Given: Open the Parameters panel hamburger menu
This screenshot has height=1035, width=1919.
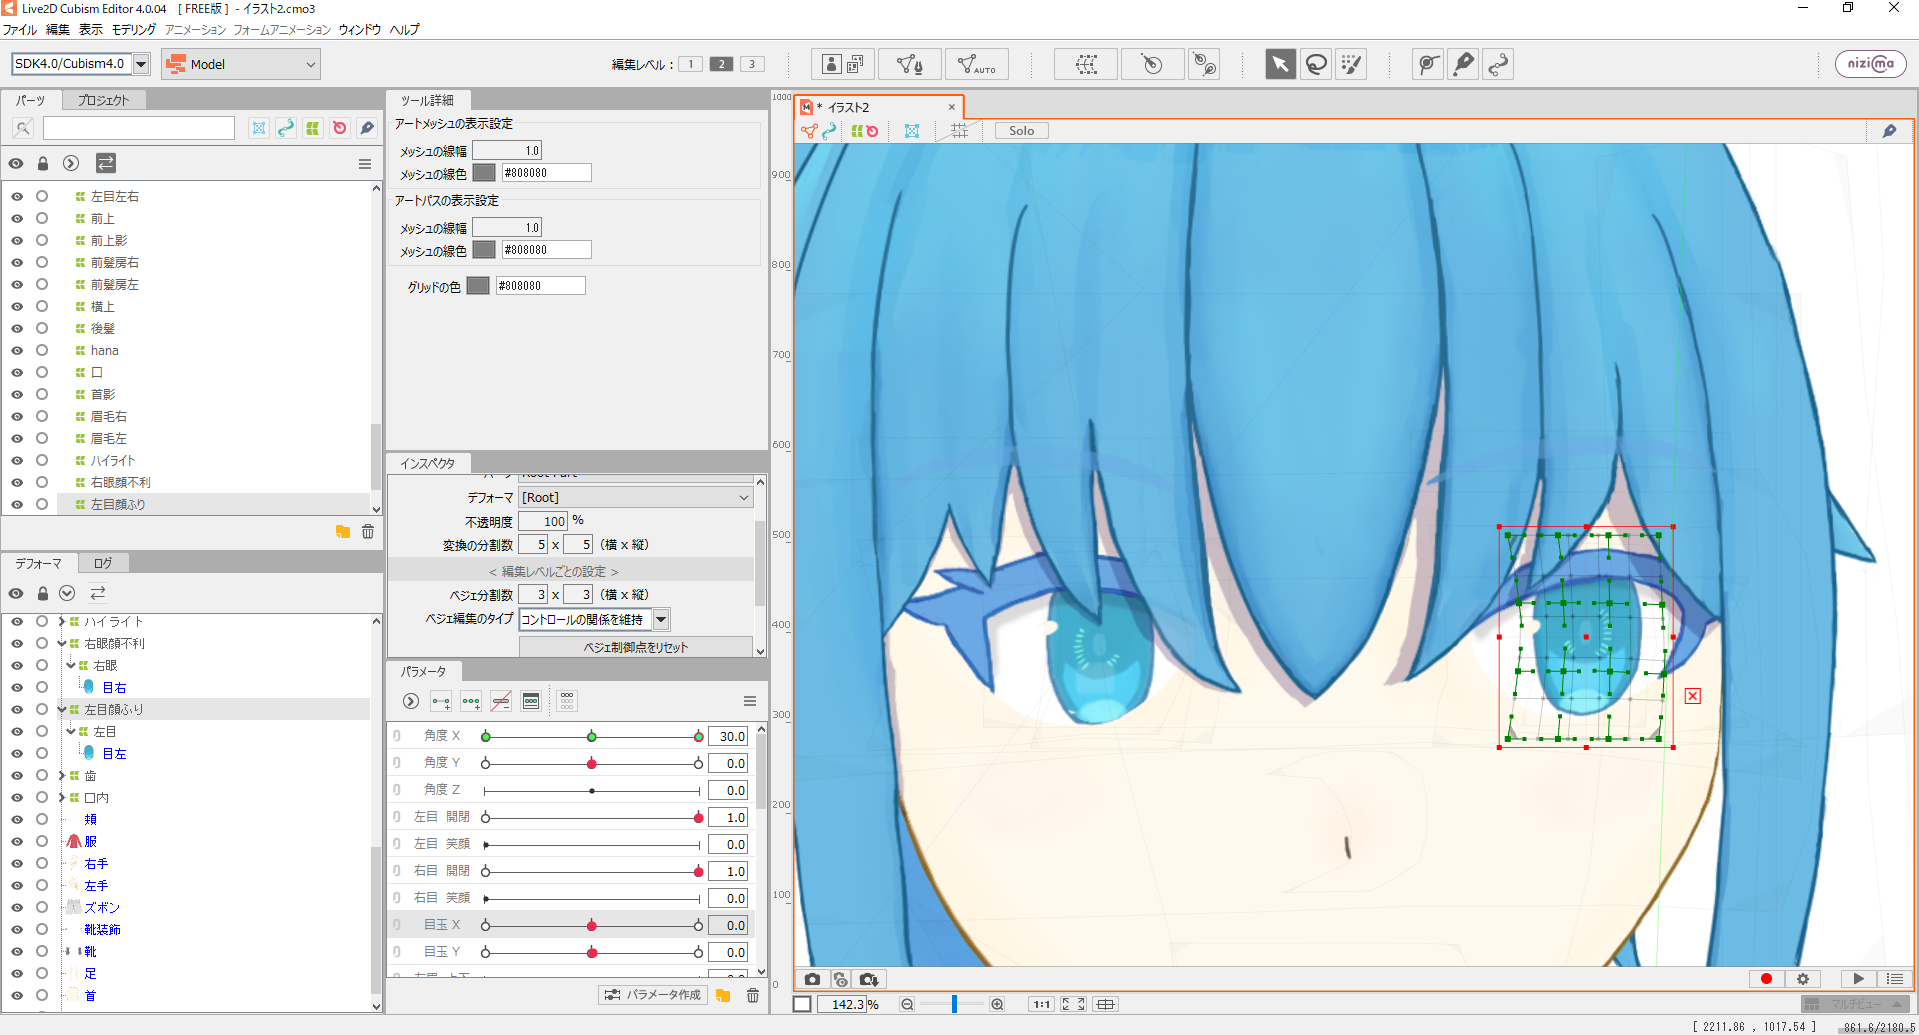Looking at the screenshot, I should (750, 701).
